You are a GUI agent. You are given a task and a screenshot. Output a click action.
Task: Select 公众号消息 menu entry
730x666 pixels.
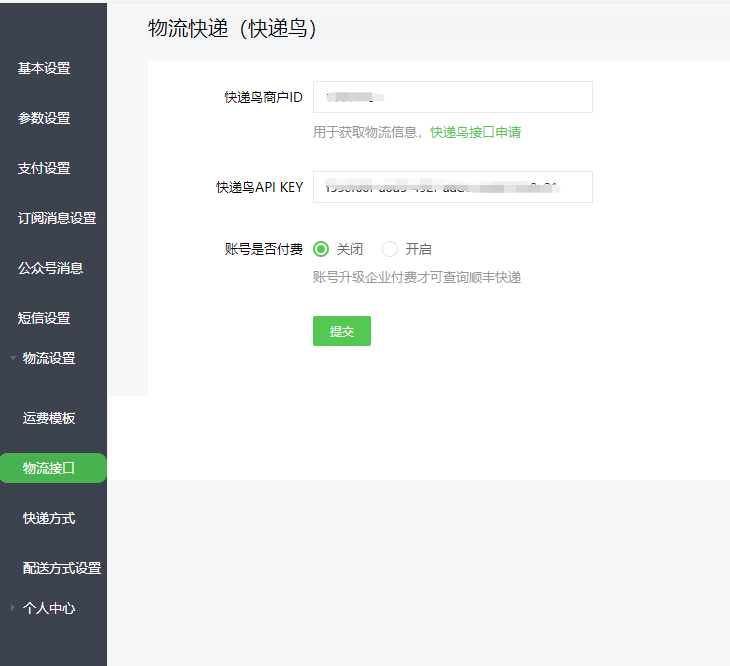click(x=50, y=268)
